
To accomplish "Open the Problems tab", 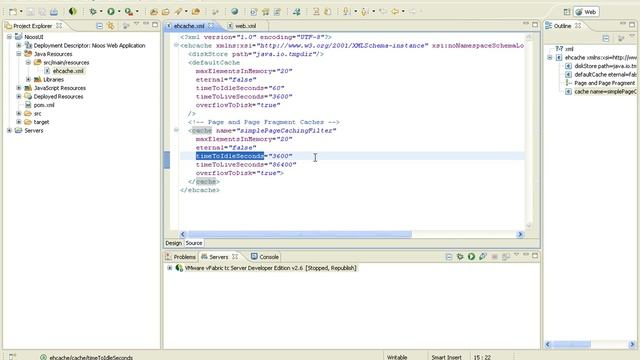I will [x=180, y=257].
